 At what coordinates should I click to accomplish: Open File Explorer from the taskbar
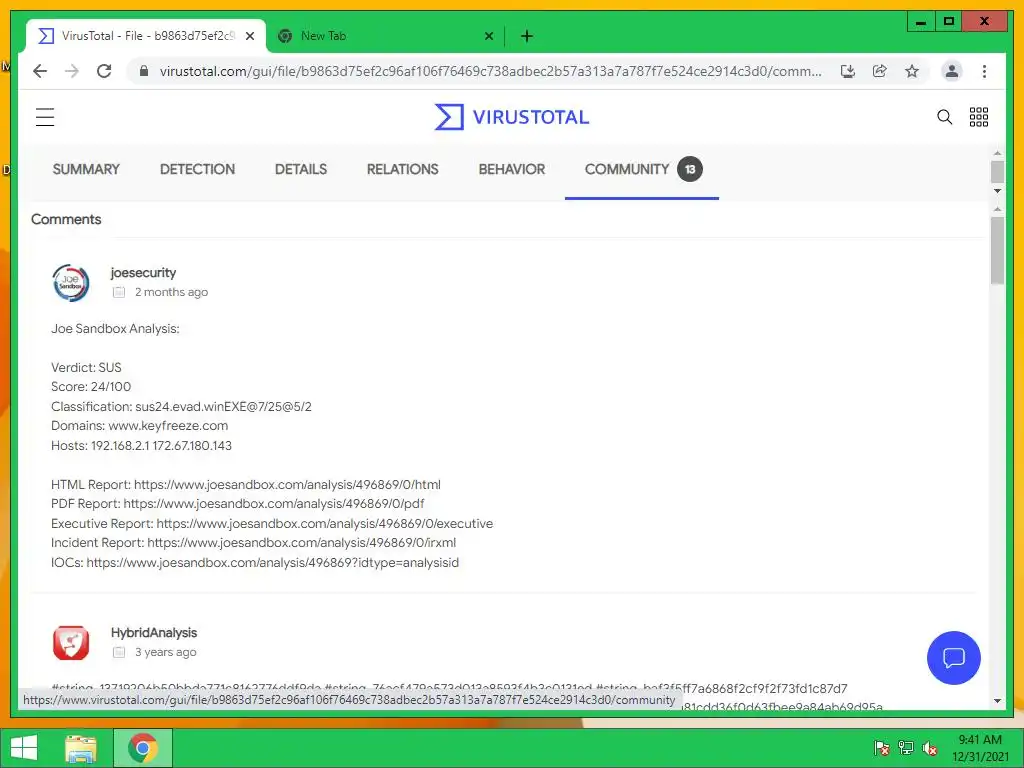pyautogui.click(x=80, y=748)
